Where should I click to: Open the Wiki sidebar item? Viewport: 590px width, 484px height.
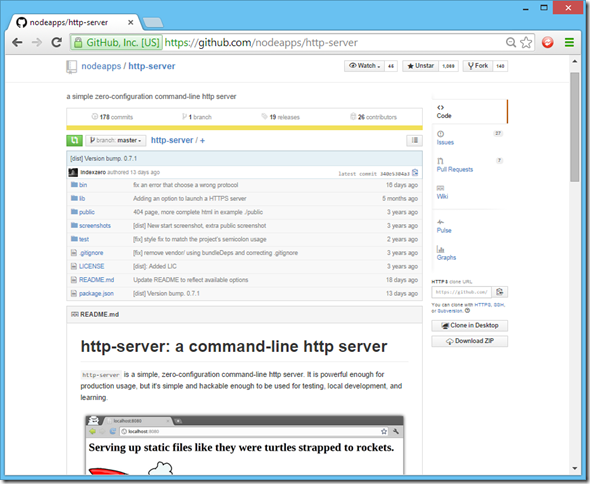click(442, 196)
